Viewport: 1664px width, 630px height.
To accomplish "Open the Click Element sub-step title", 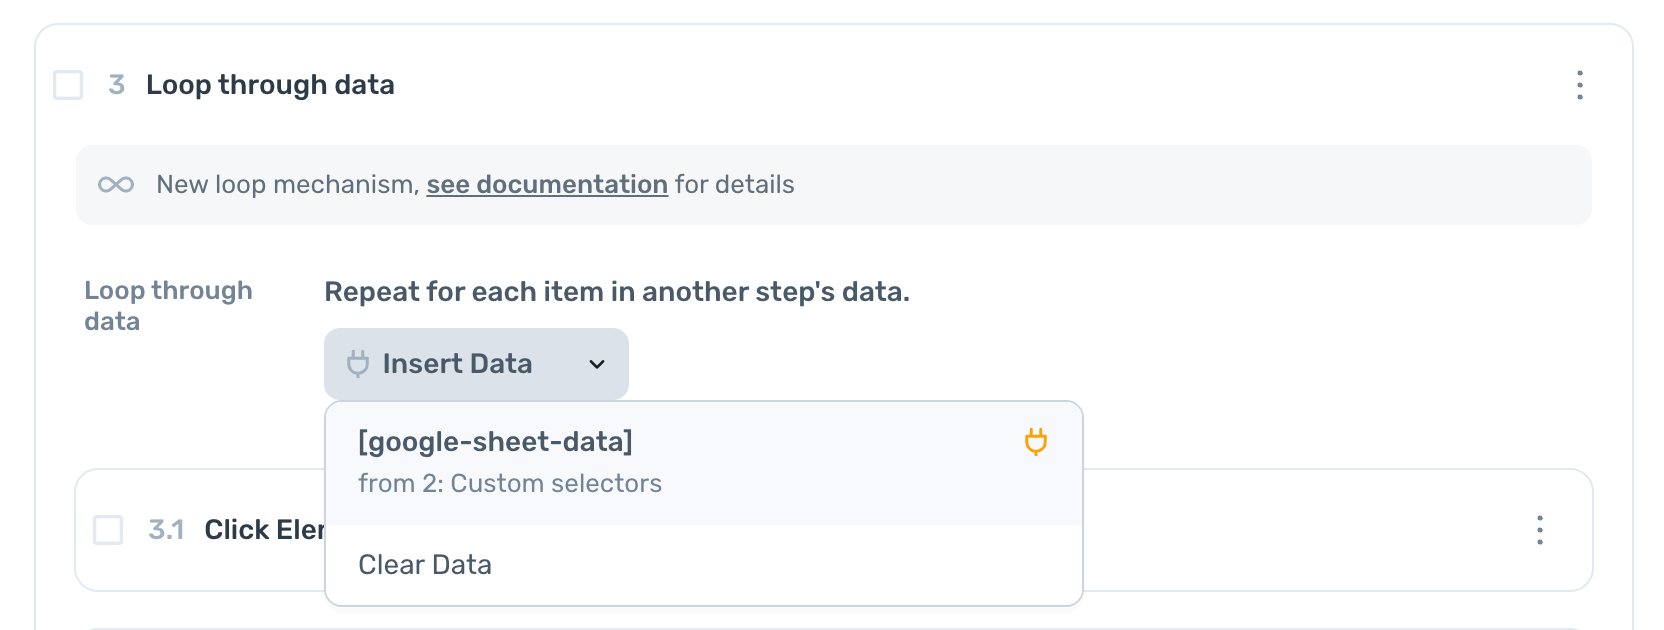I will coord(264,530).
